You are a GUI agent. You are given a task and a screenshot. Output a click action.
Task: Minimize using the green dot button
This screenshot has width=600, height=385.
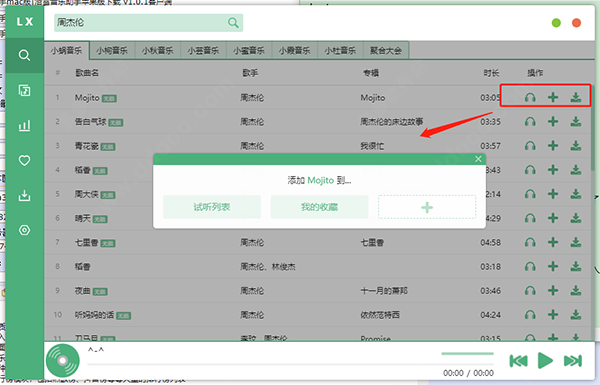tap(556, 23)
